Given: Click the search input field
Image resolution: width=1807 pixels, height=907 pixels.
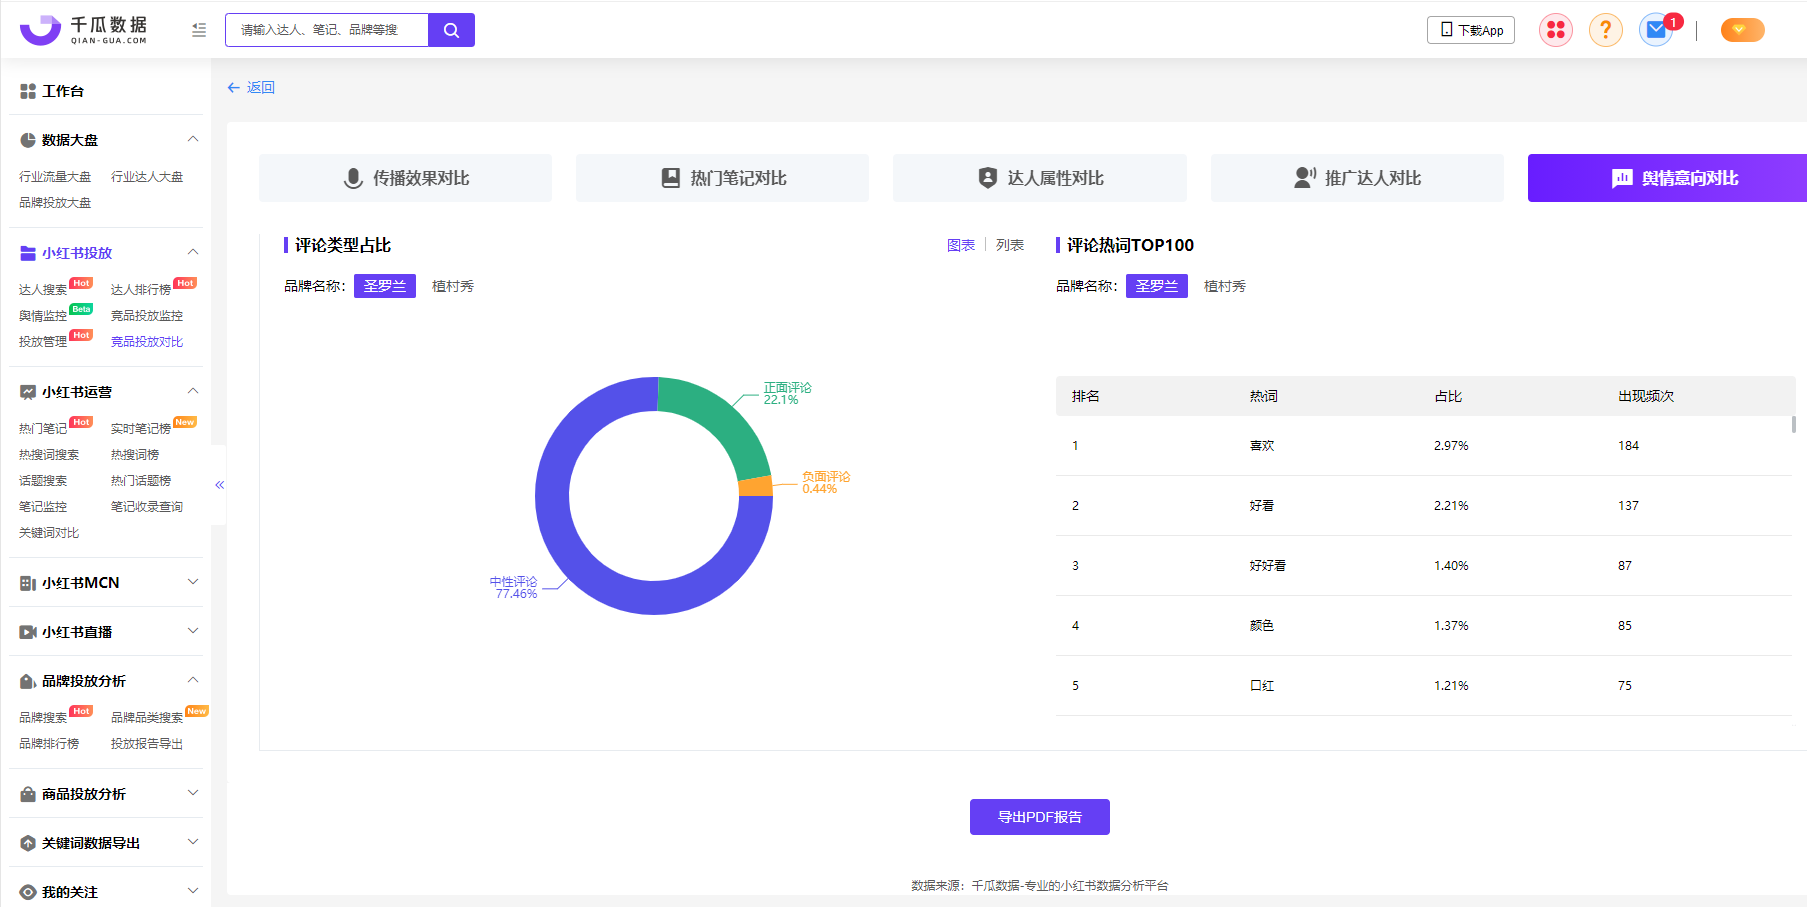Looking at the screenshot, I should [327, 30].
